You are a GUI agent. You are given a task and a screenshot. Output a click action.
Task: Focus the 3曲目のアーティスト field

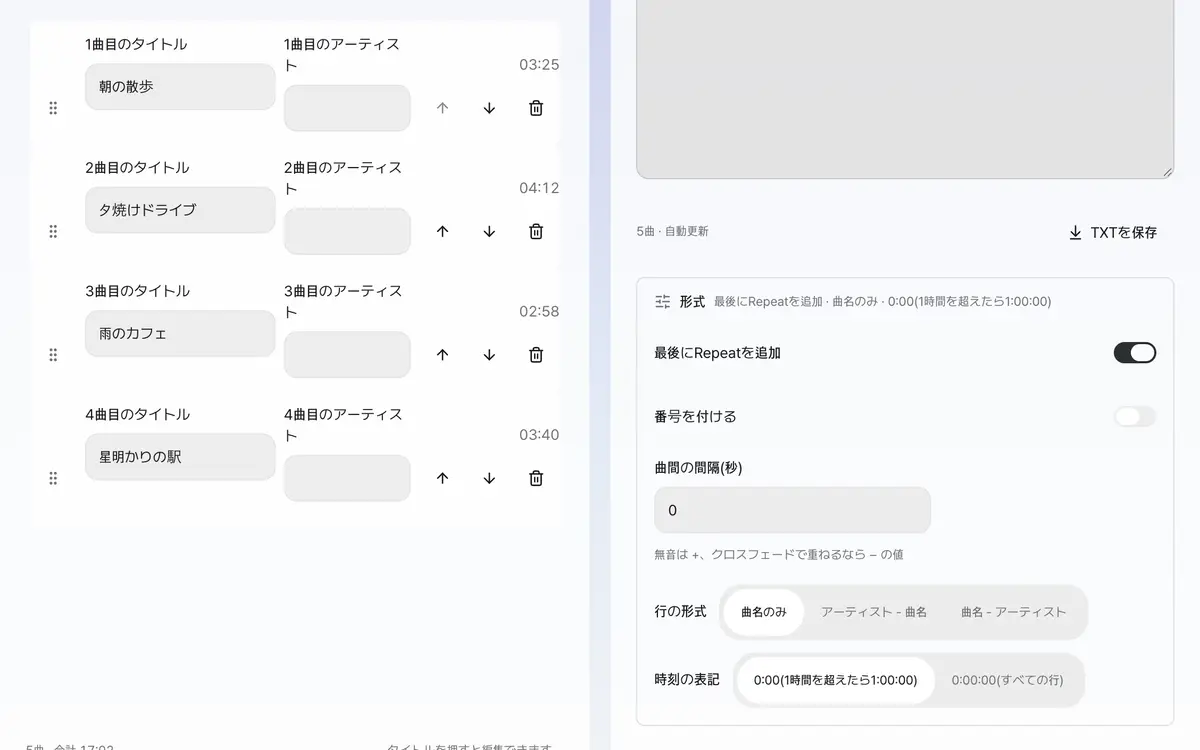[347, 354]
